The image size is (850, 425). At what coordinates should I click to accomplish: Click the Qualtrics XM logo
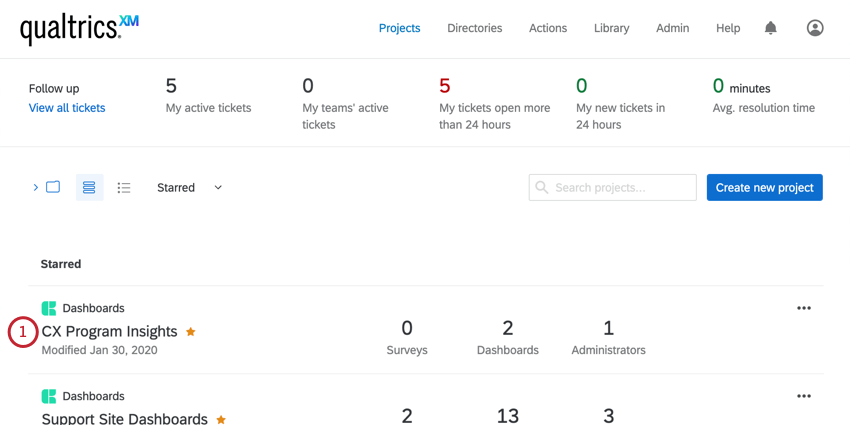[x=79, y=29]
